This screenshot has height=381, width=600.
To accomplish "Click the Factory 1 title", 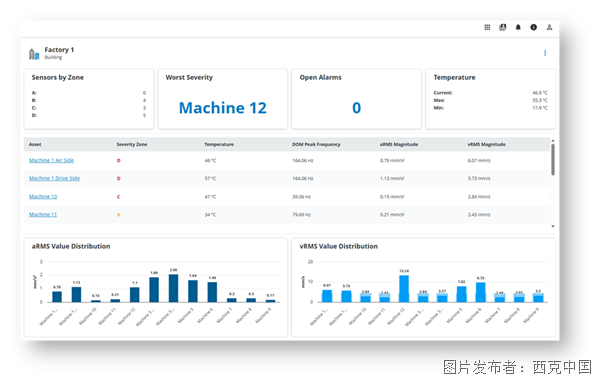I will click(59, 50).
